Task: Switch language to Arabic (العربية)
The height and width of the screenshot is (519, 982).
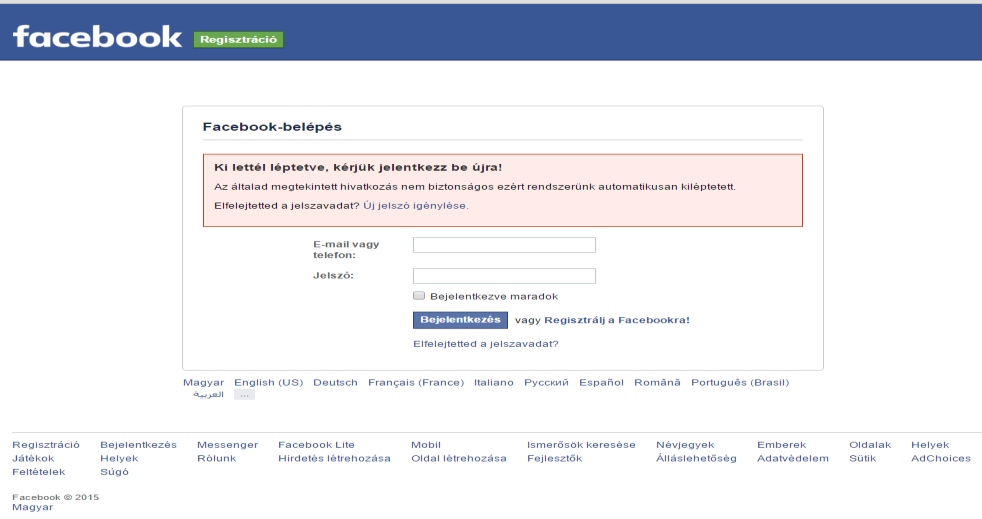Action: click(x=208, y=394)
